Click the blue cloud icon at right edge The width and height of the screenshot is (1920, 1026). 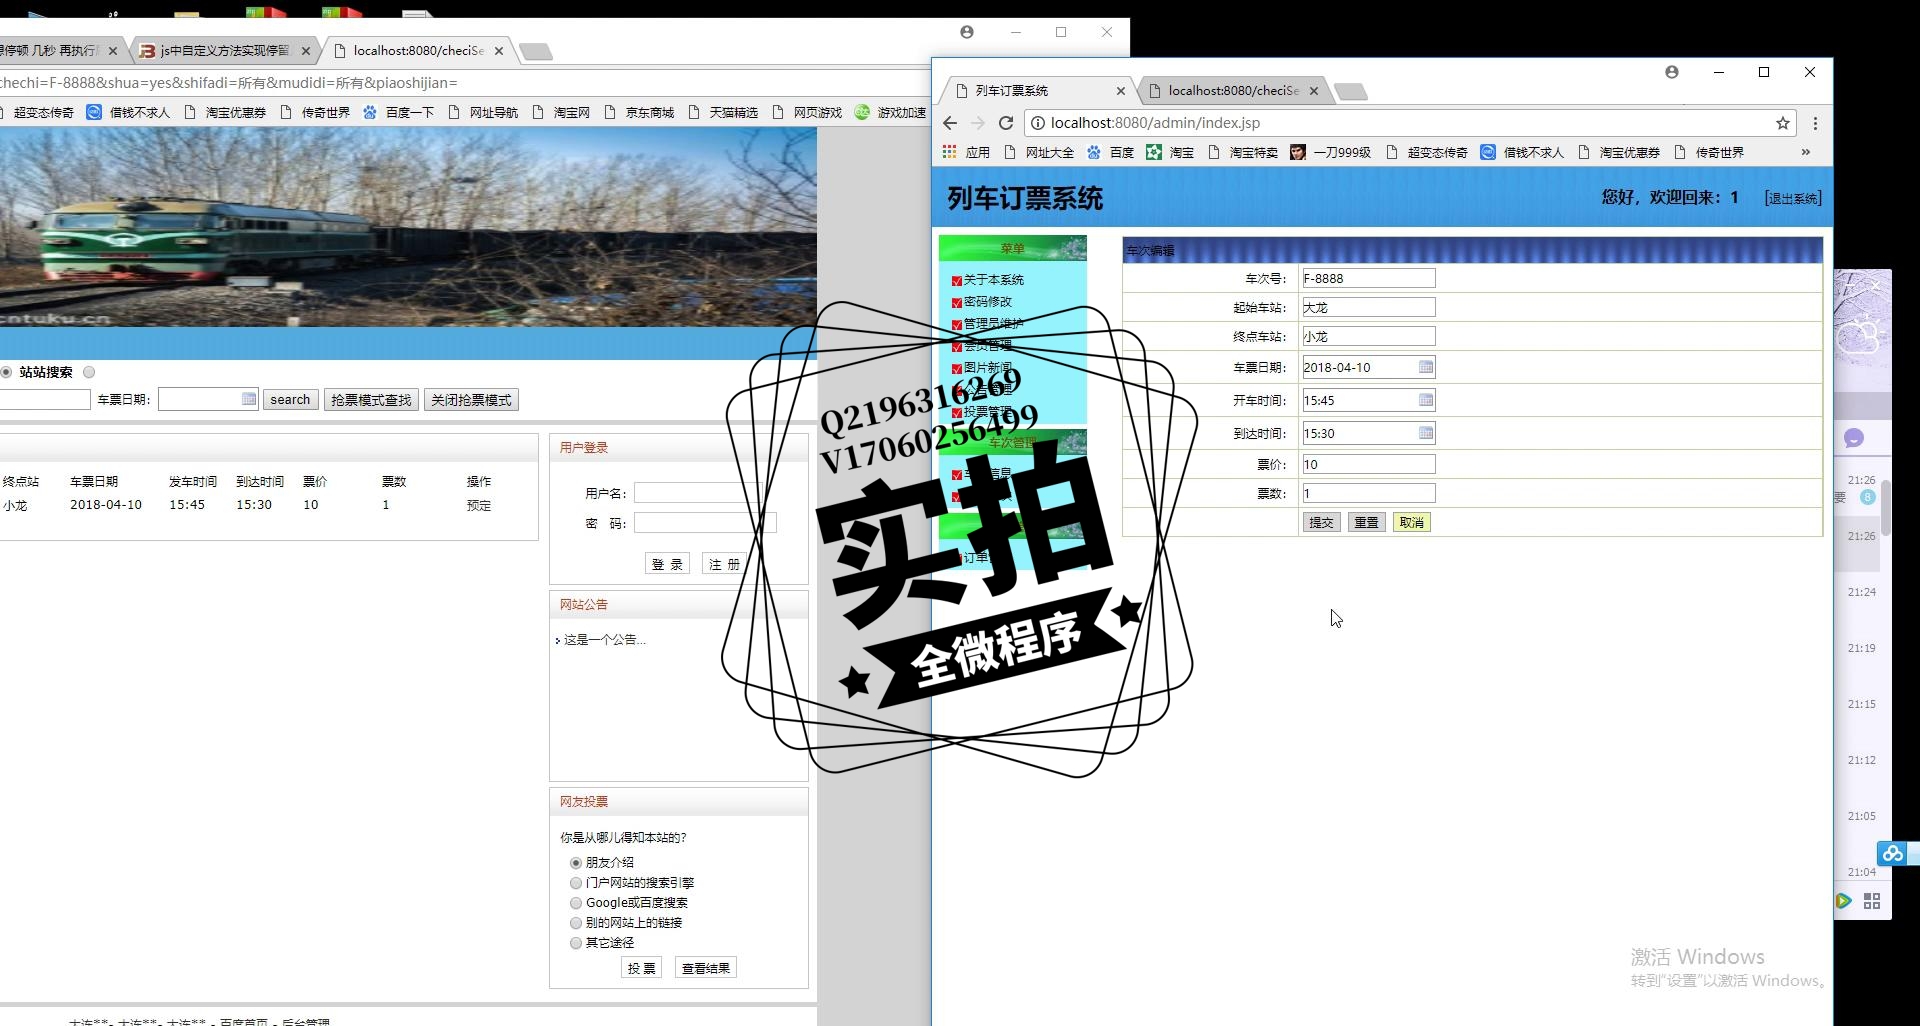point(1892,853)
